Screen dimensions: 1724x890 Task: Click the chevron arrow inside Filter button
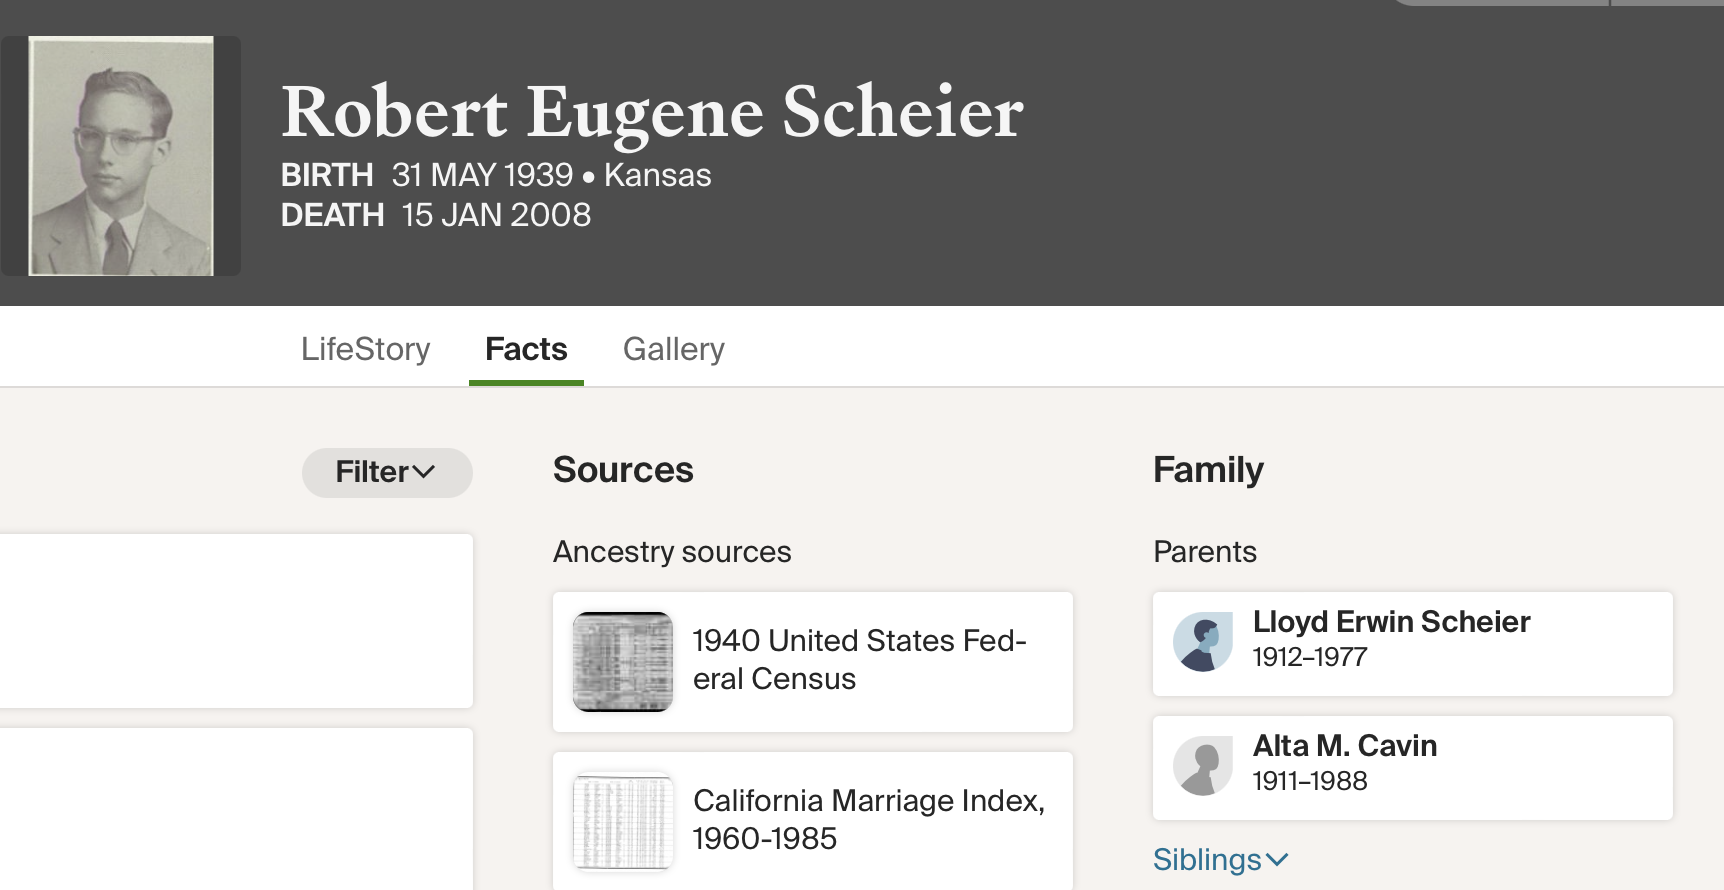424,472
